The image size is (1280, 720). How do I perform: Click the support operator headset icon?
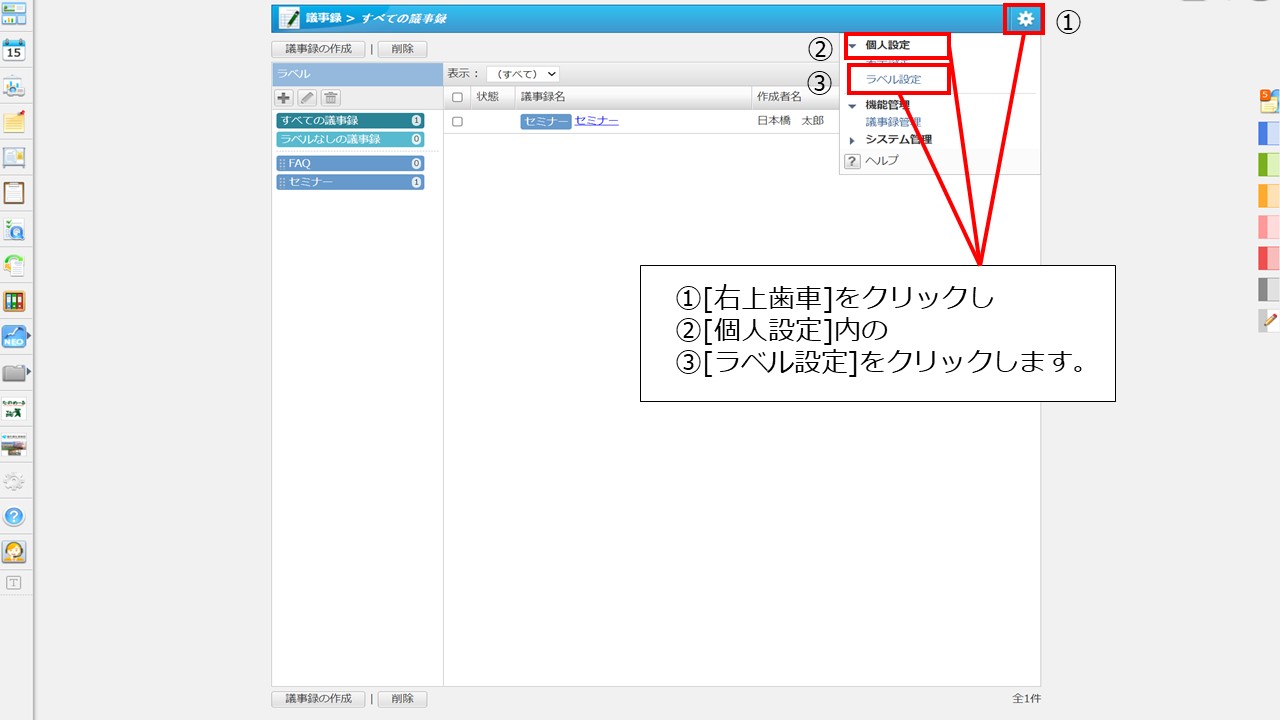pos(14,552)
